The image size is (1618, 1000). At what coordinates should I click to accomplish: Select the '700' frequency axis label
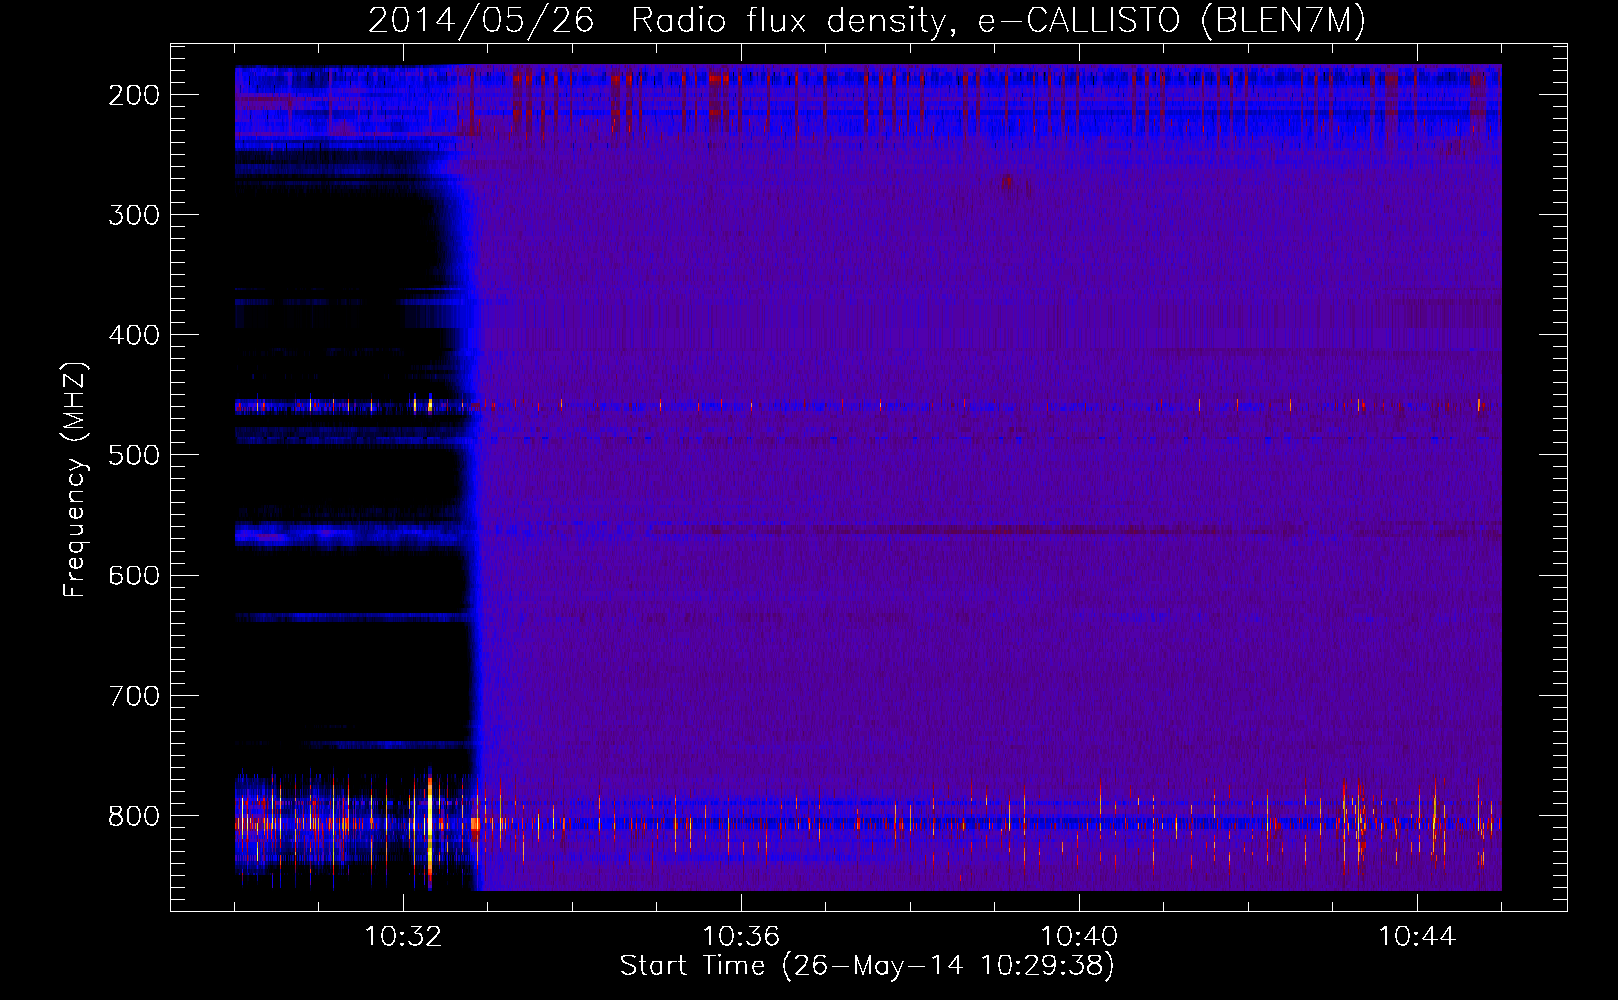point(134,695)
